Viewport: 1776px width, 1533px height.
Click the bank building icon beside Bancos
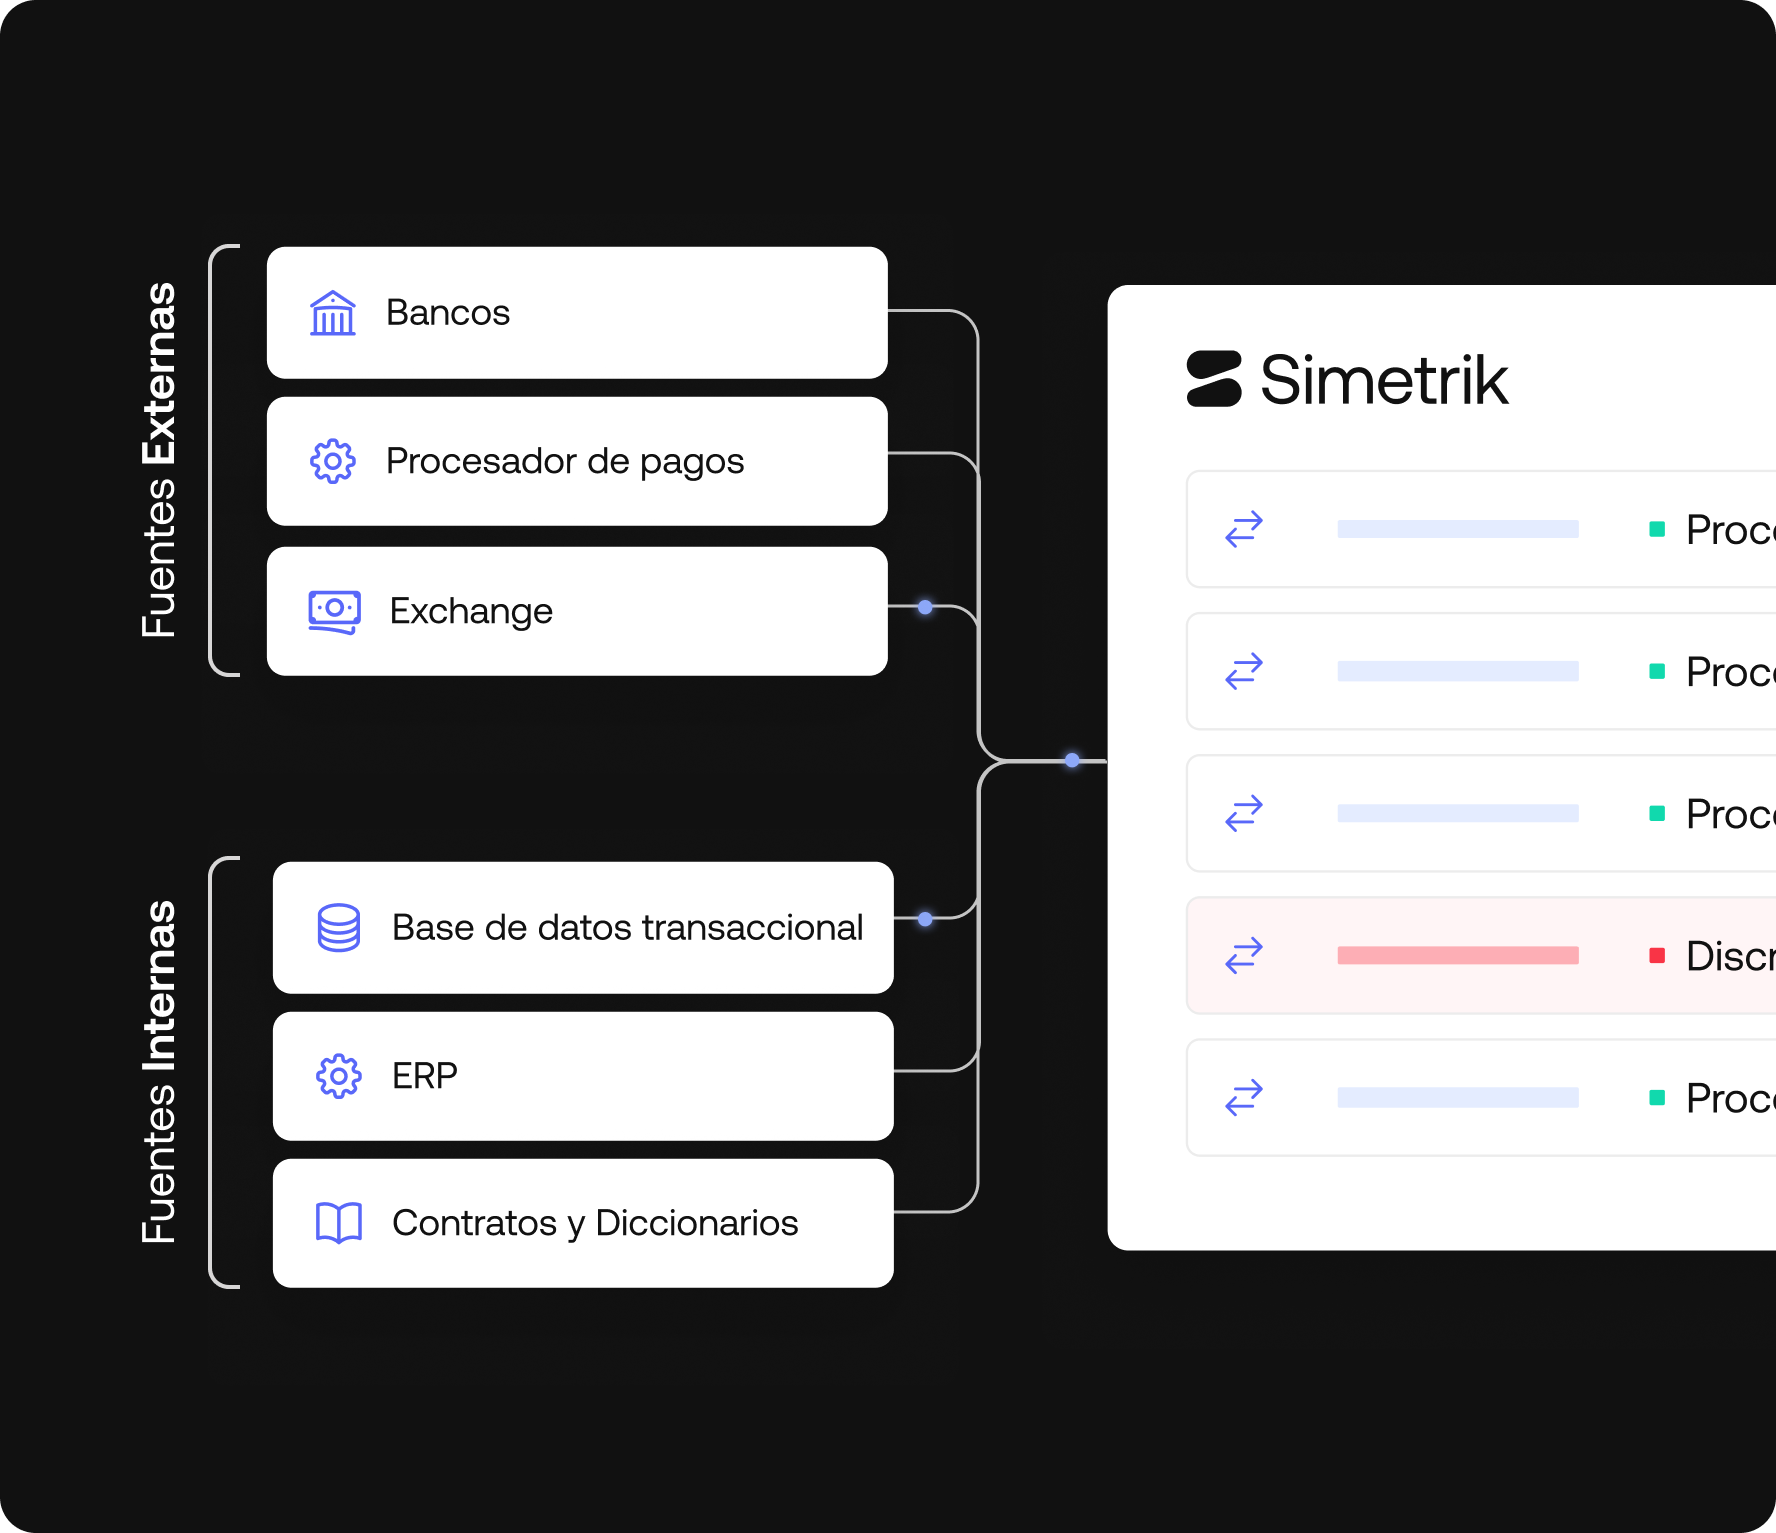[333, 313]
